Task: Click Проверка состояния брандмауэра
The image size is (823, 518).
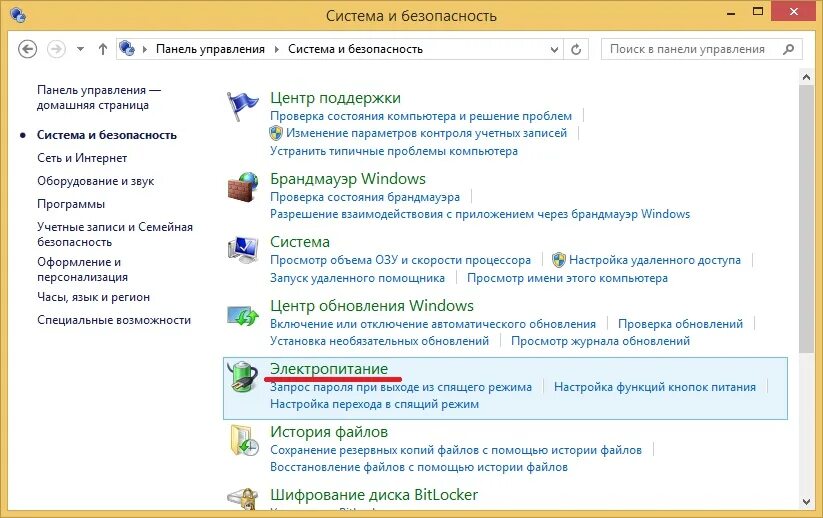Action: point(365,197)
